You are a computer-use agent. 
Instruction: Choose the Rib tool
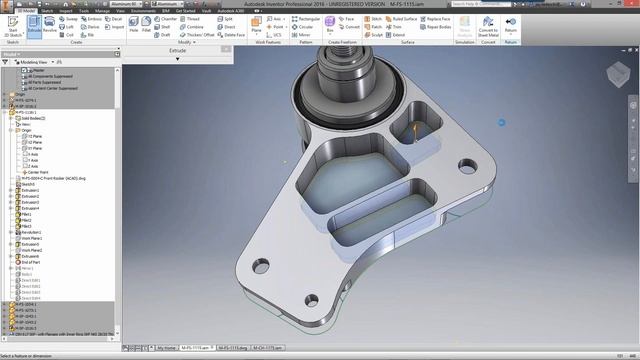(x=87, y=35)
